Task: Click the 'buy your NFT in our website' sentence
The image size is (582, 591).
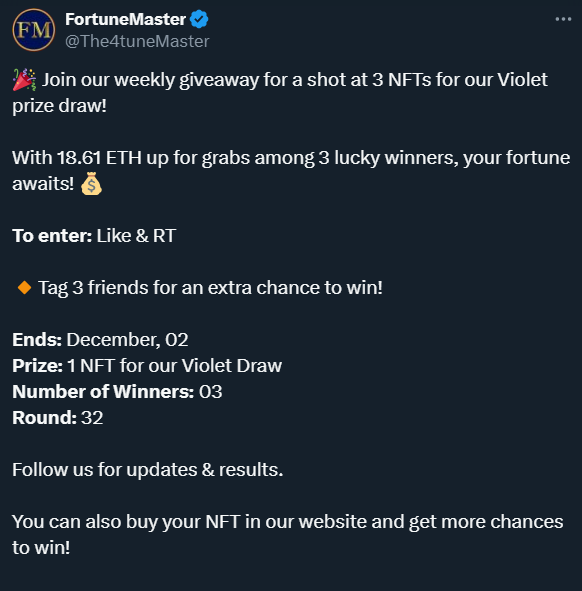Action: pyautogui.click(x=288, y=534)
